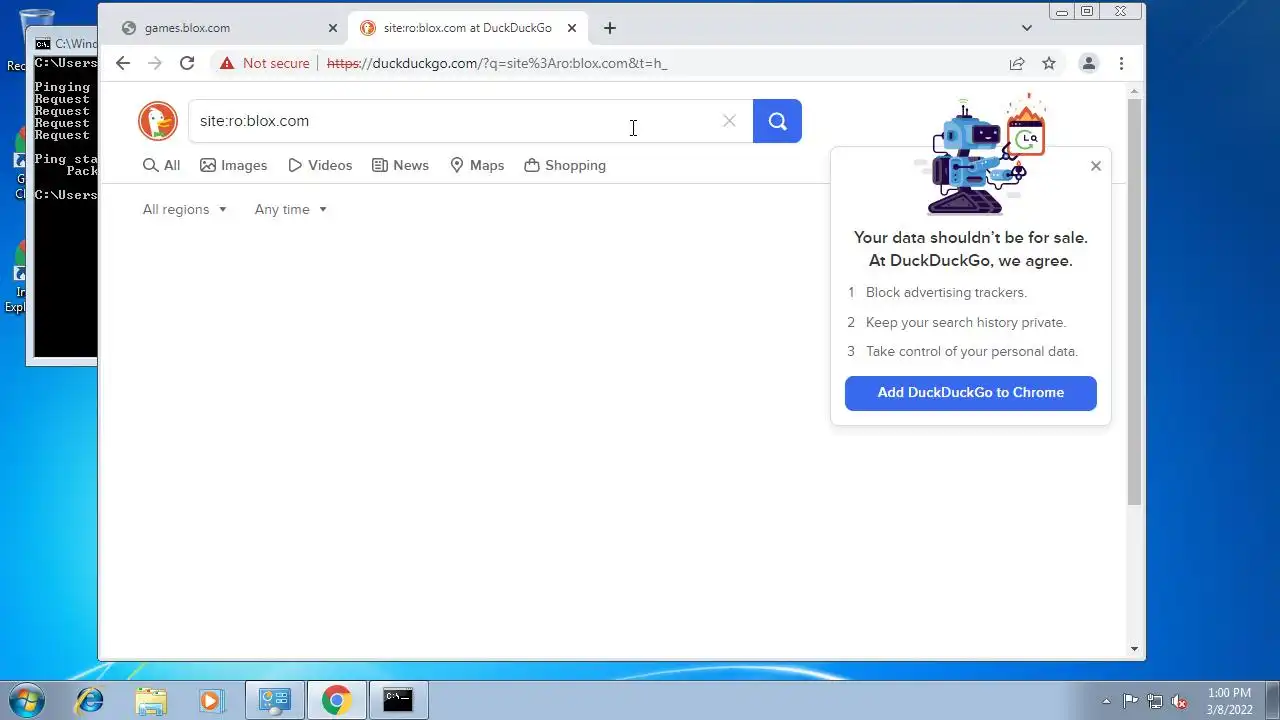Show hidden system tray icons
The image size is (1280, 720).
click(1106, 701)
